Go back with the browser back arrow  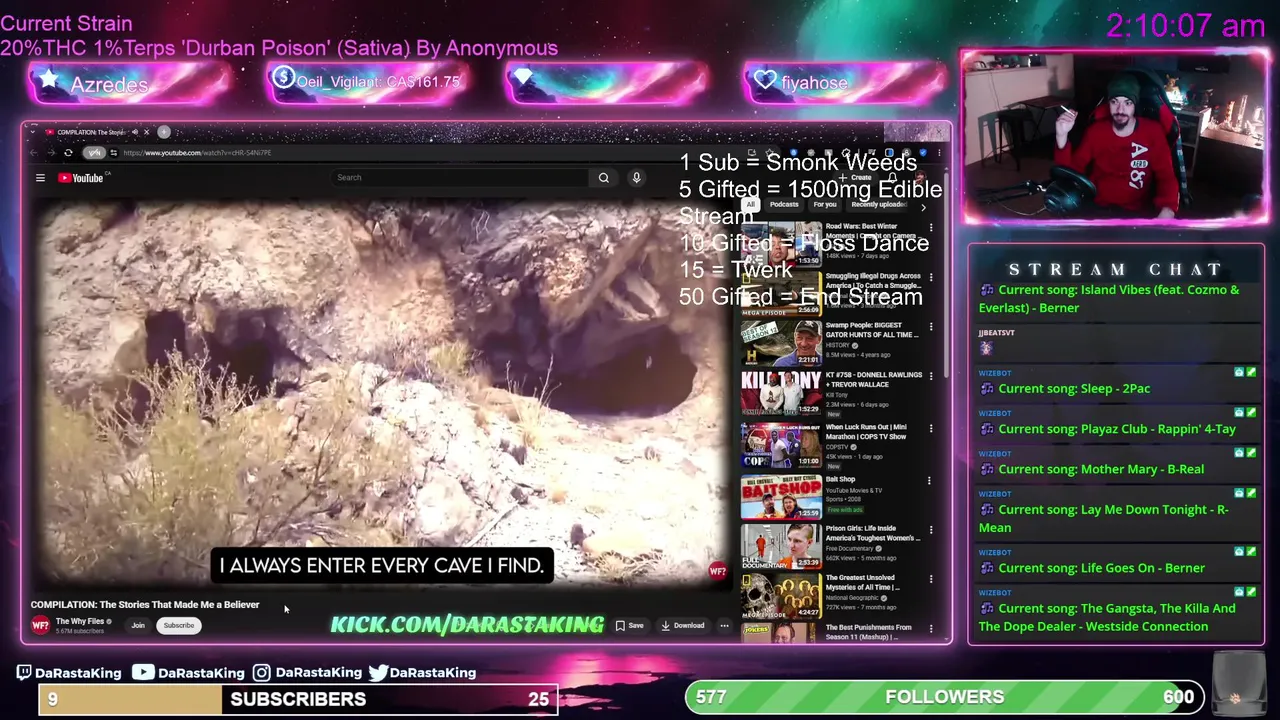pos(33,153)
